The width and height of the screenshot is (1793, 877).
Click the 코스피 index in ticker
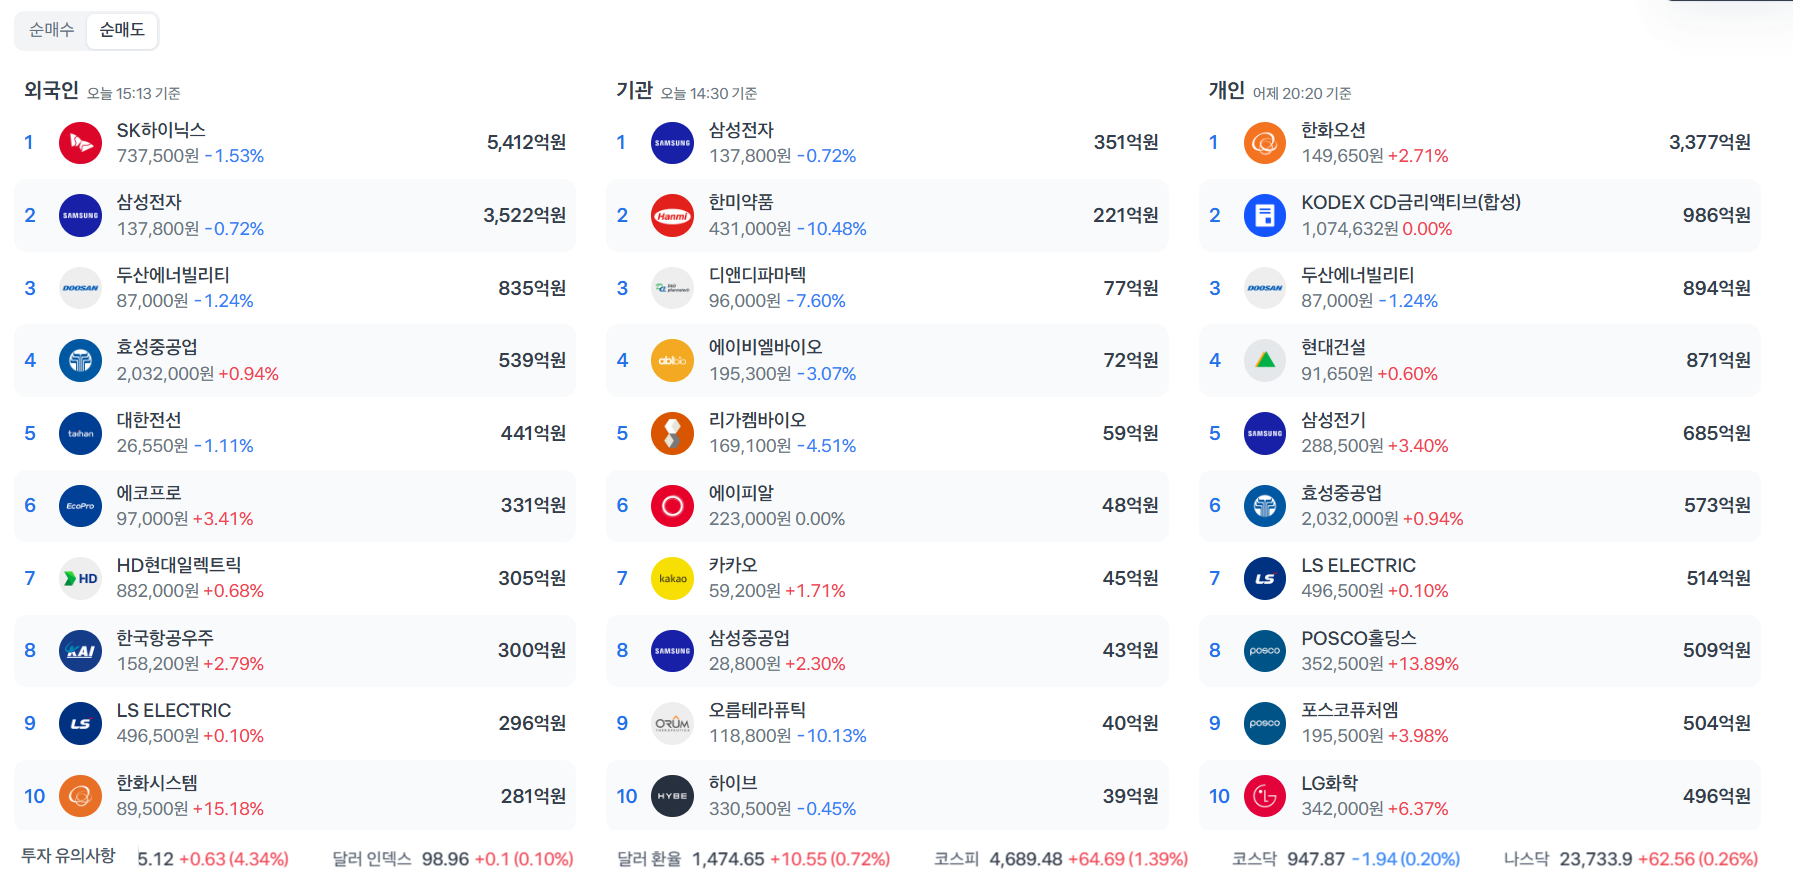point(1060,859)
